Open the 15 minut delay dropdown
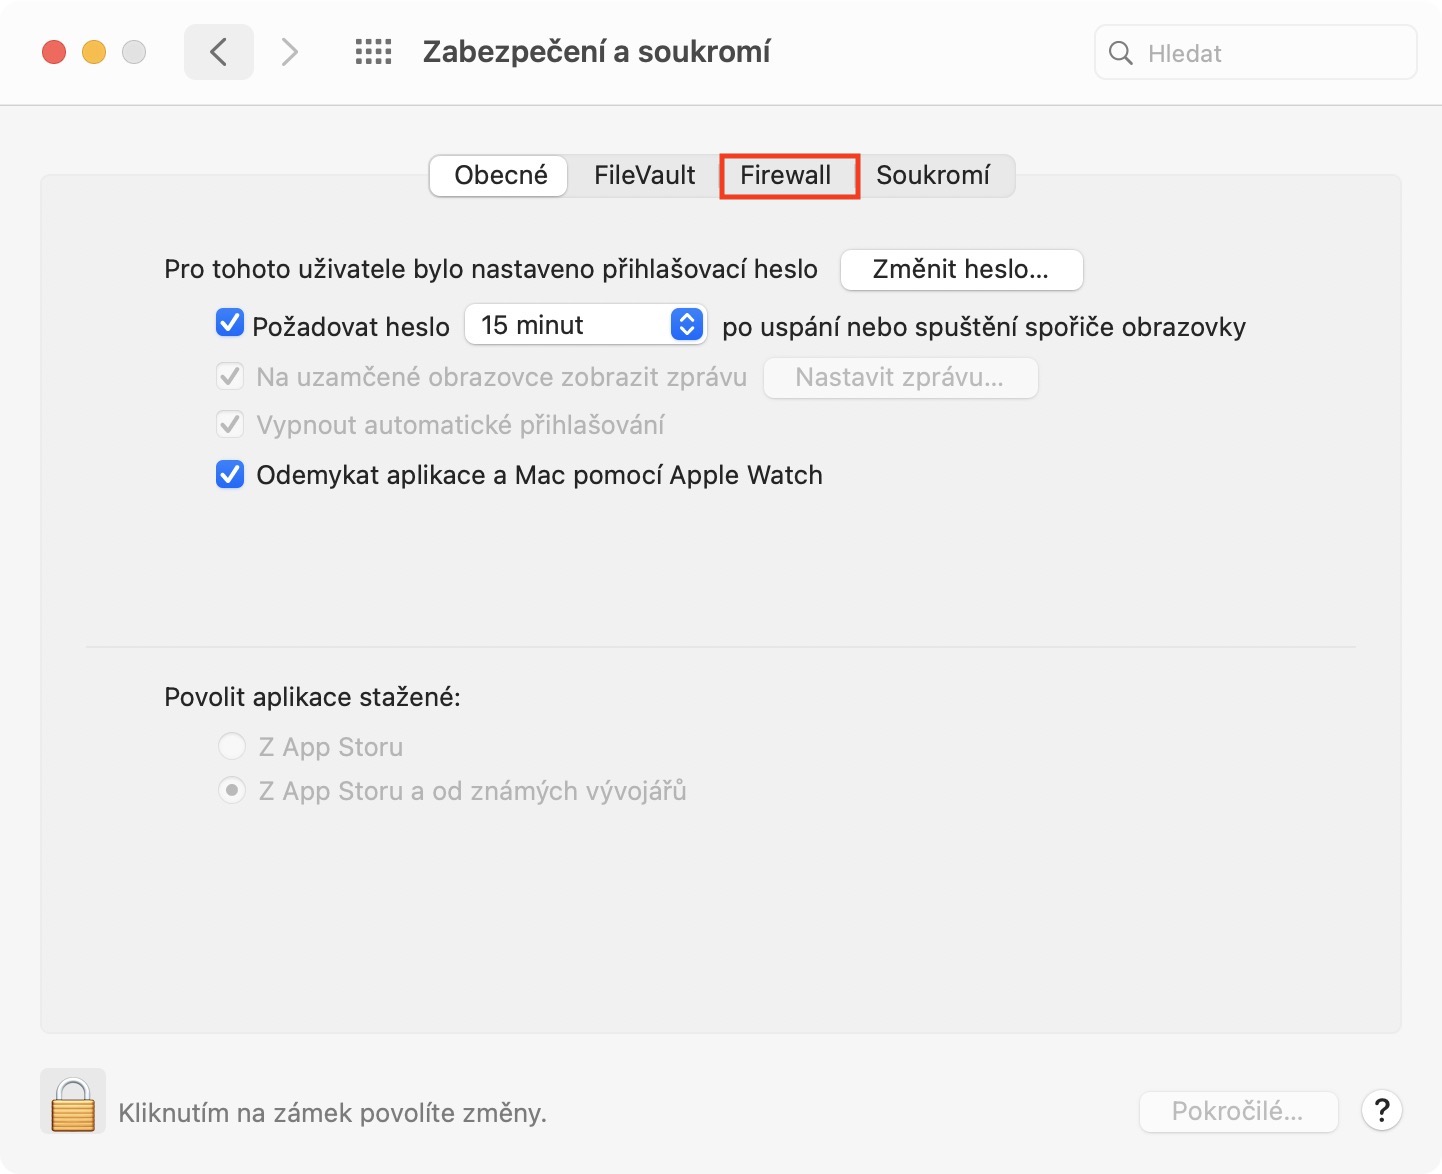Screen dimensions: 1442x1174 586,324
